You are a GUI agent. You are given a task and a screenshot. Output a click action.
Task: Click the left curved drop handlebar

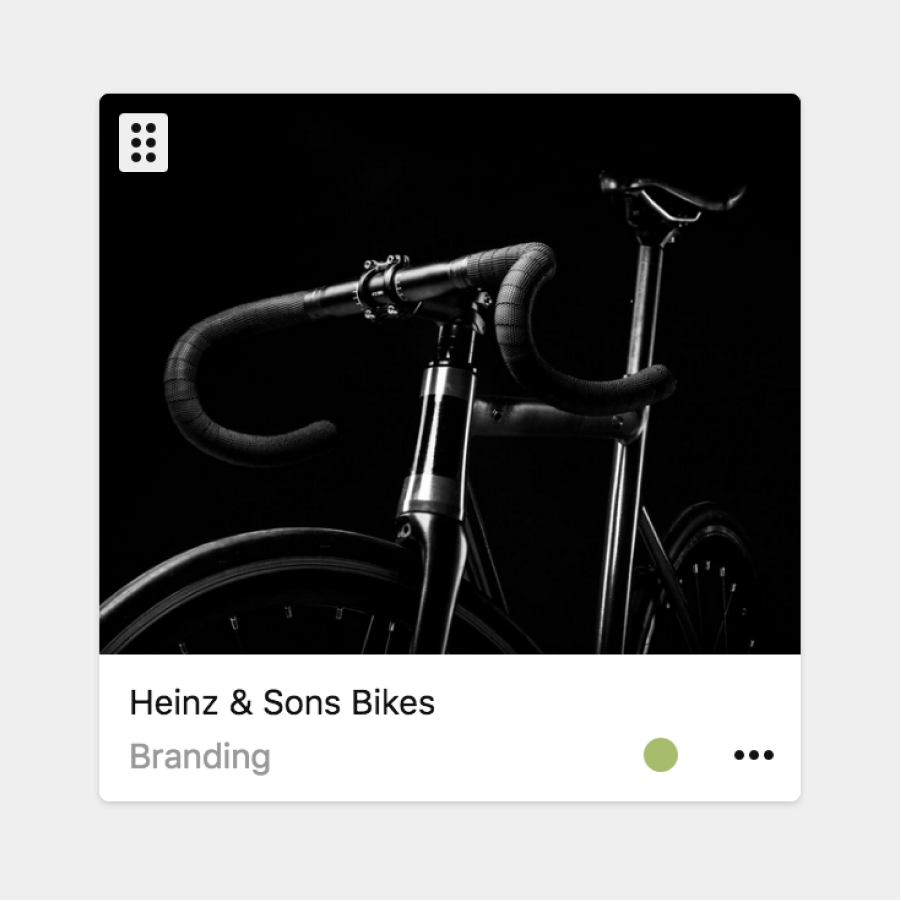241,379
